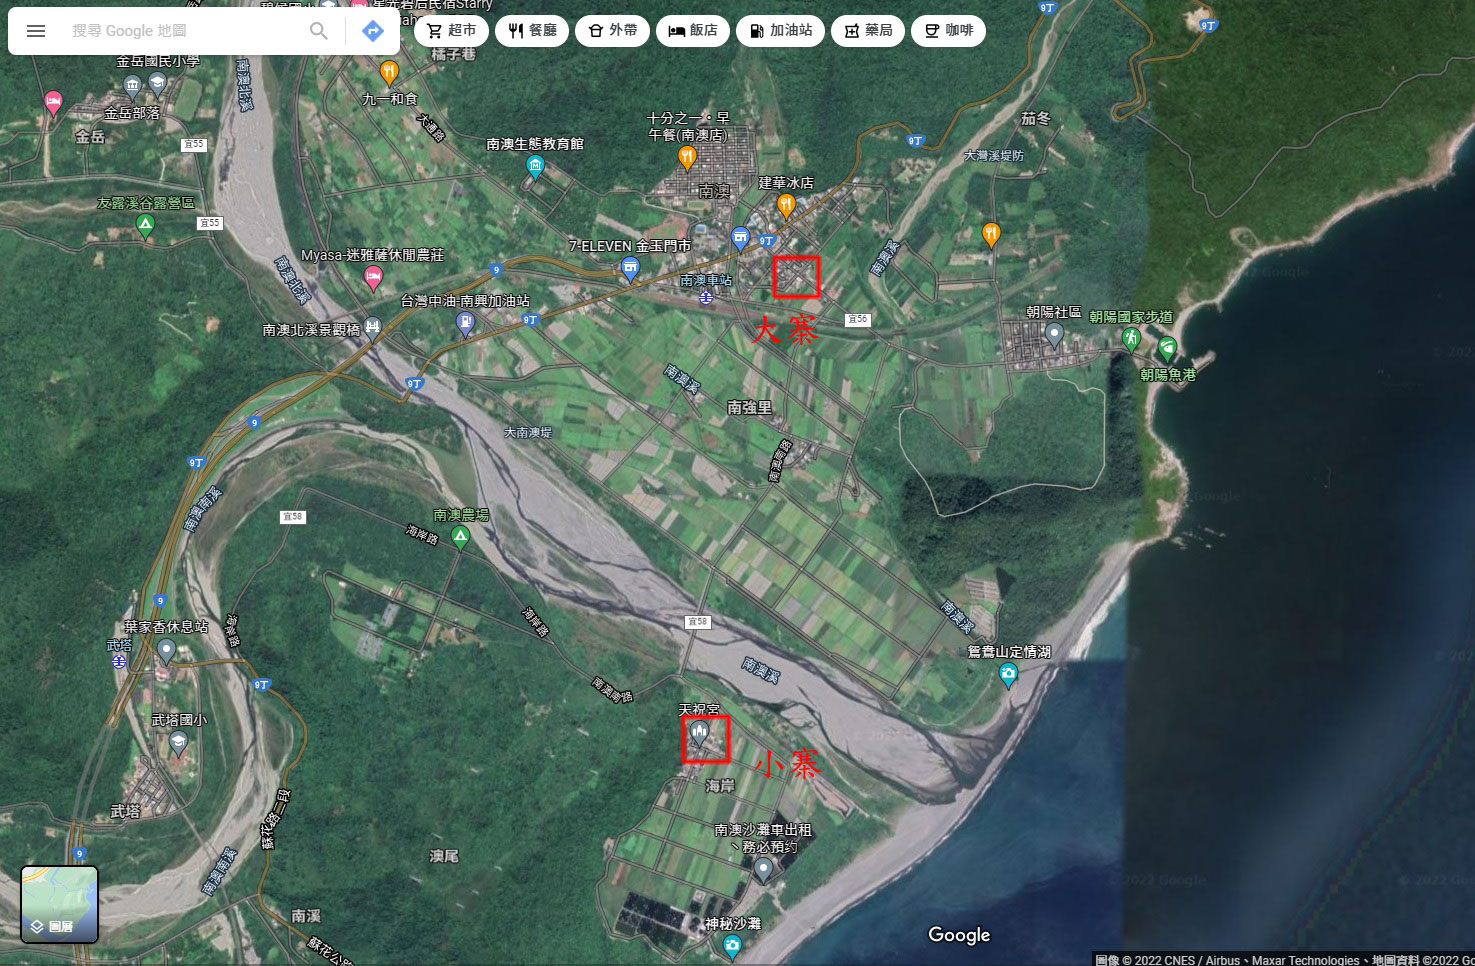1475x966 pixels.
Task: Open the hamburger main menu
Action: (x=36, y=31)
